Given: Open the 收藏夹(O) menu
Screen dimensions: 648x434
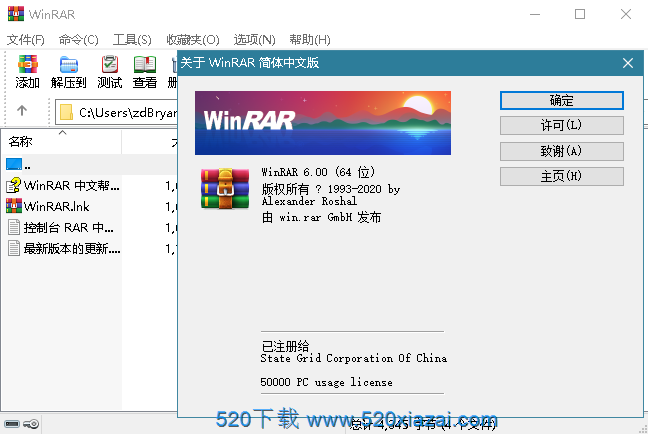Looking at the screenshot, I should tap(193, 40).
